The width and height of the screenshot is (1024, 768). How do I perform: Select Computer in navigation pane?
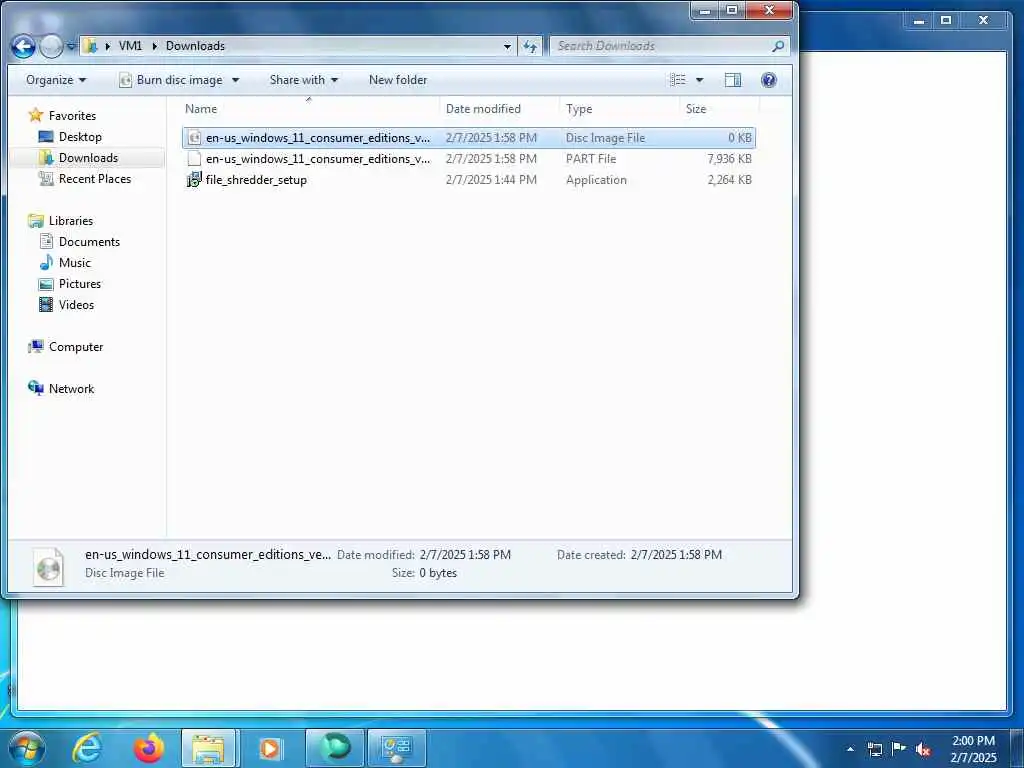pos(76,347)
